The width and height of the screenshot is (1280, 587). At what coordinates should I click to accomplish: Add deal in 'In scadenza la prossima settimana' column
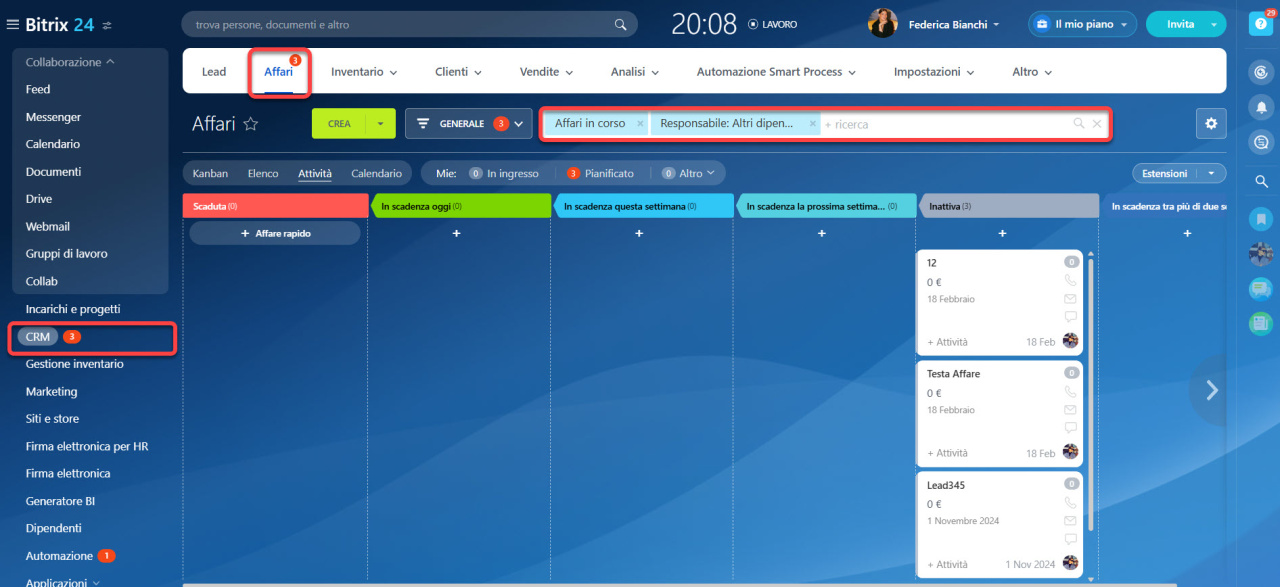click(822, 233)
